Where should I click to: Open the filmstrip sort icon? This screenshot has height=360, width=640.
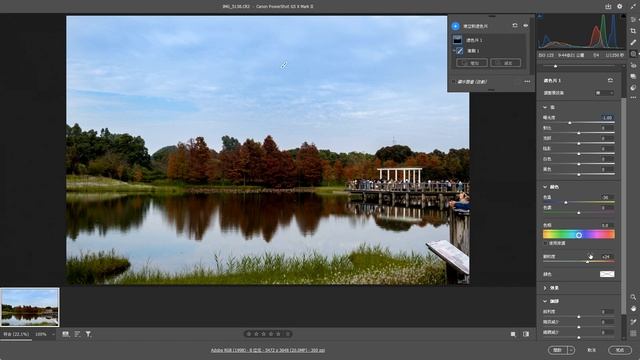pos(77,334)
